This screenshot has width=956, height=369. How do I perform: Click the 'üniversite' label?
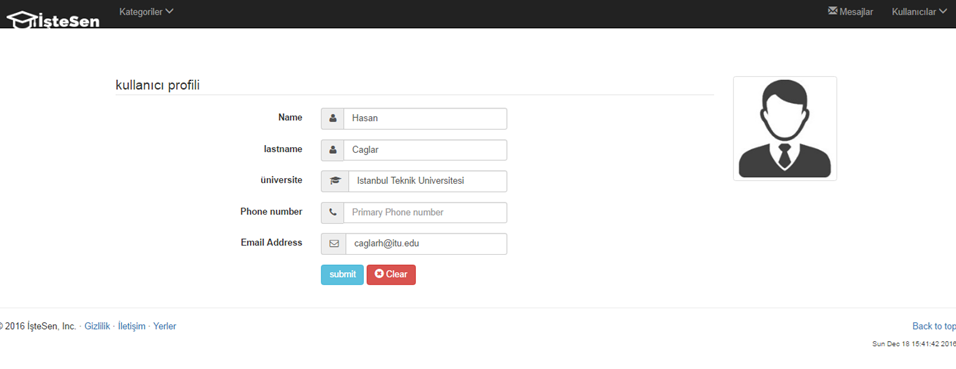[x=281, y=179]
